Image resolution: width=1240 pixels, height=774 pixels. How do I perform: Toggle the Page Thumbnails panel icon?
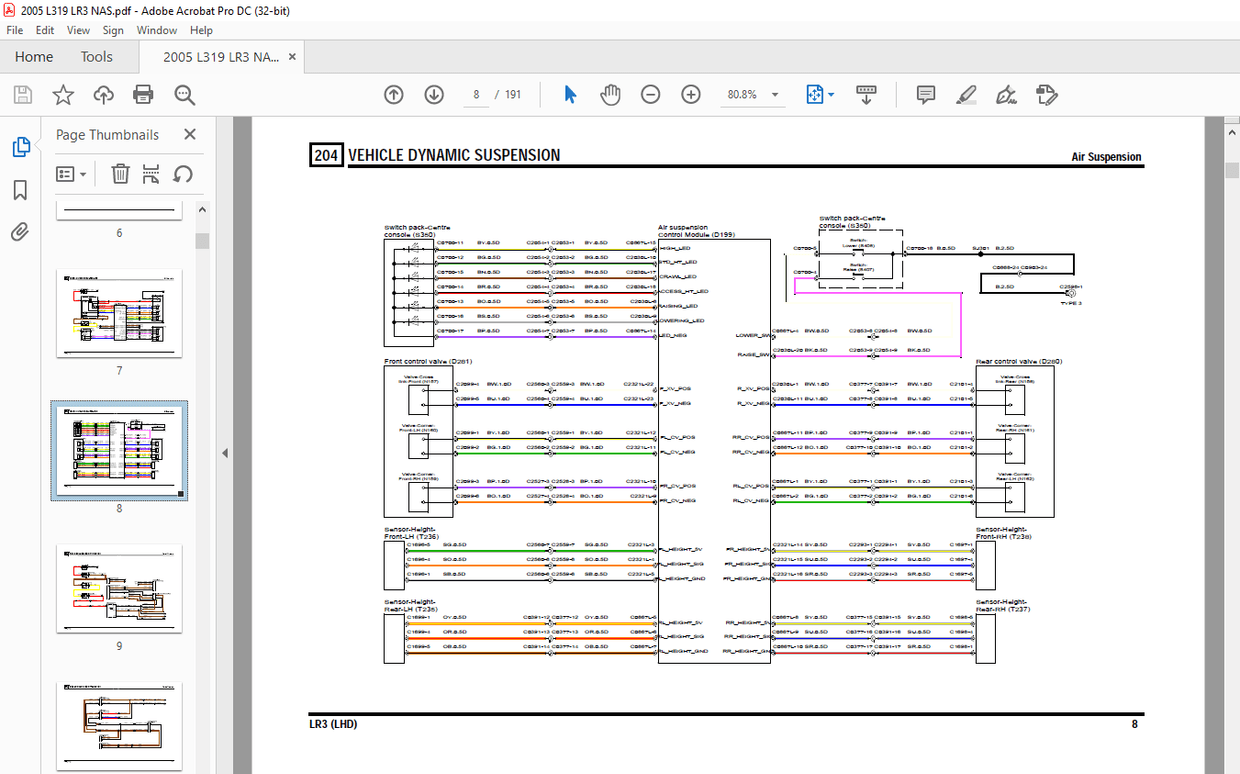click(x=20, y=148)
